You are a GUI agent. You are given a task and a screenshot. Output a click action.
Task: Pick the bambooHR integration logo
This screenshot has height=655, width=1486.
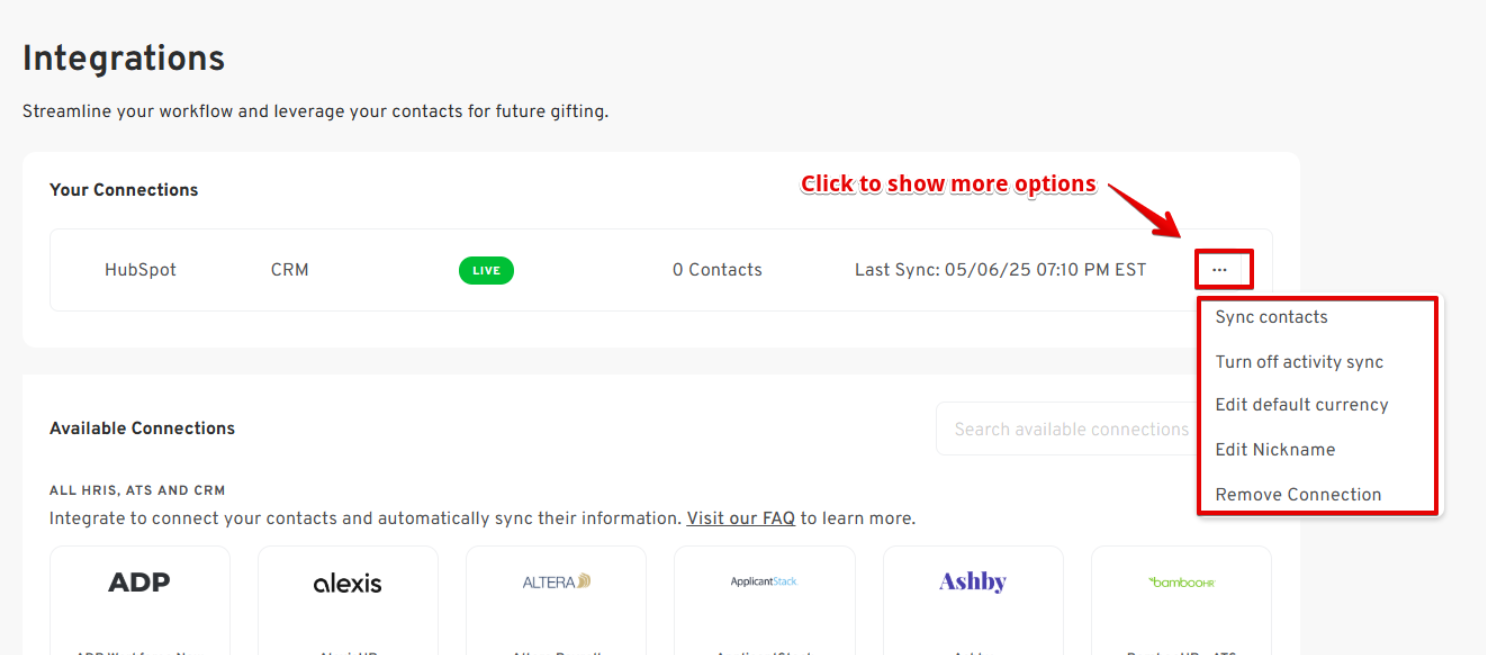1181,582
